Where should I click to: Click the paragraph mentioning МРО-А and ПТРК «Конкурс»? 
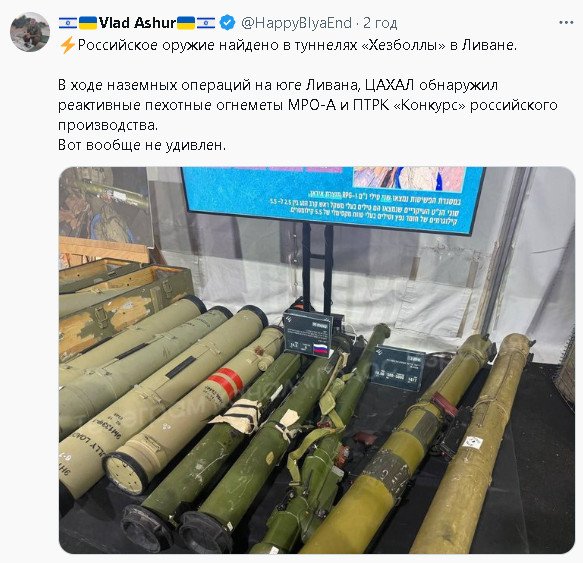[307, 105]
